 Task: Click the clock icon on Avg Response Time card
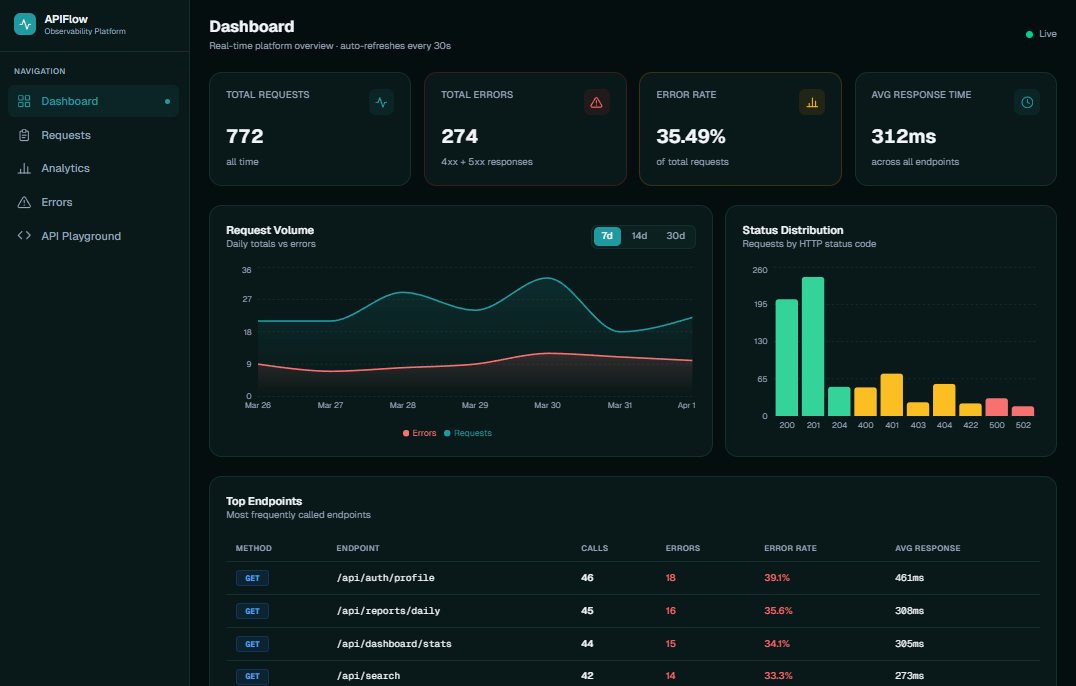coord(1027,102)
